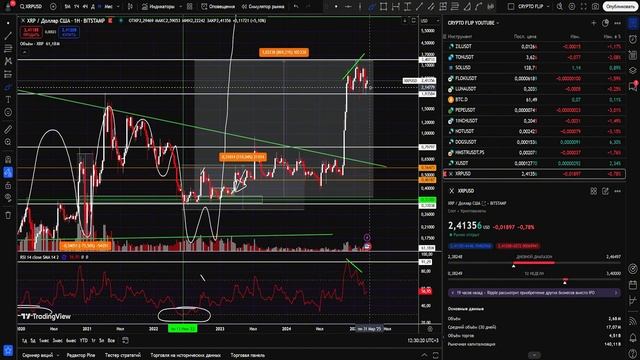Select ZILUSDT in watchlist

[534, 47]
